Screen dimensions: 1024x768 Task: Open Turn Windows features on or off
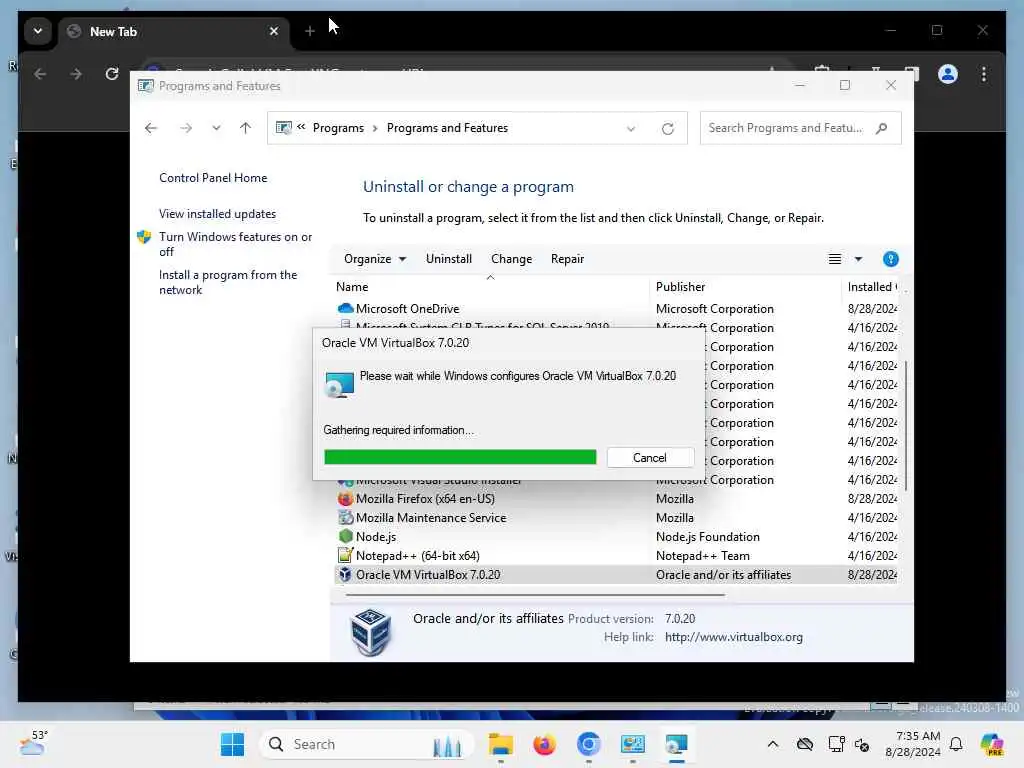[x=235, y=244]
